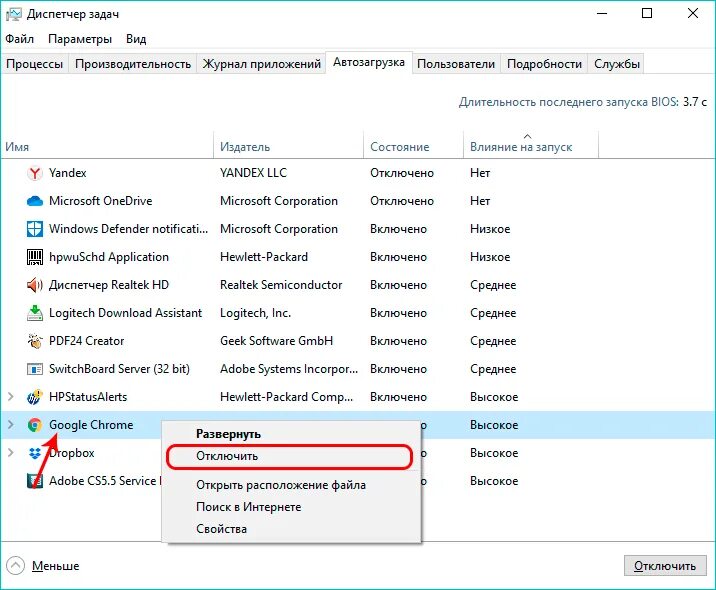The height and width of the screenshot is (590, 716).
Task: Click the hpwuSchd Application icon
Action: [x=35, y=257]
